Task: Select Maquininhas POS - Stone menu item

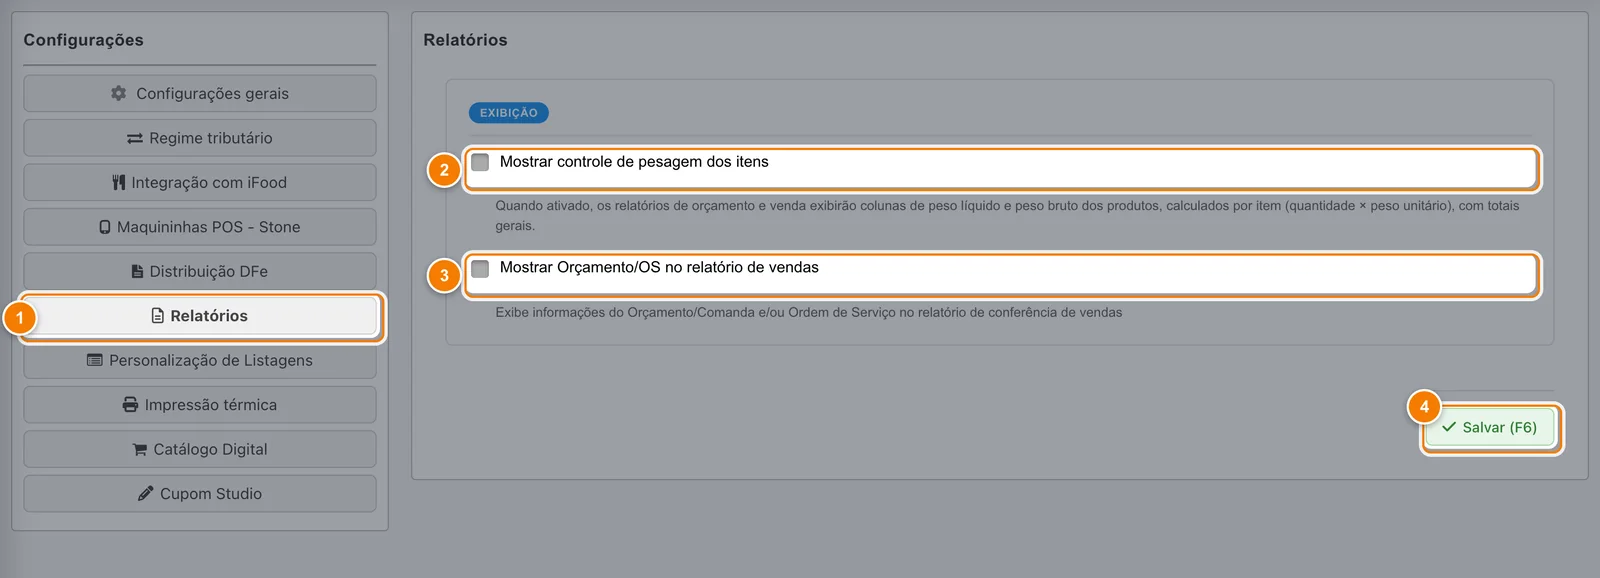Action: tap(200, 227)
